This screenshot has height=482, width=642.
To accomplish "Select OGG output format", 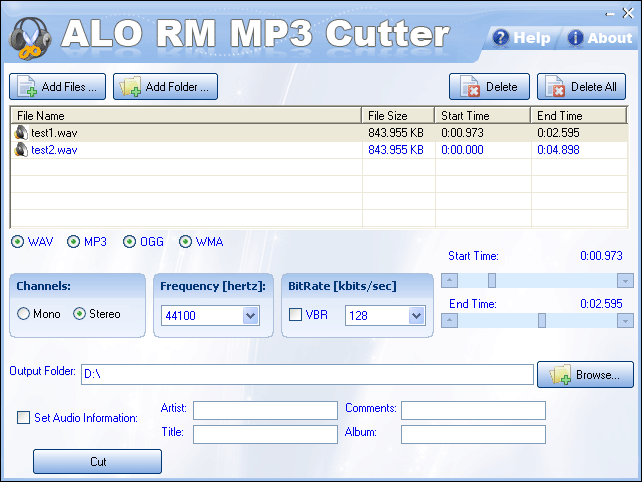I will point(129,242).
